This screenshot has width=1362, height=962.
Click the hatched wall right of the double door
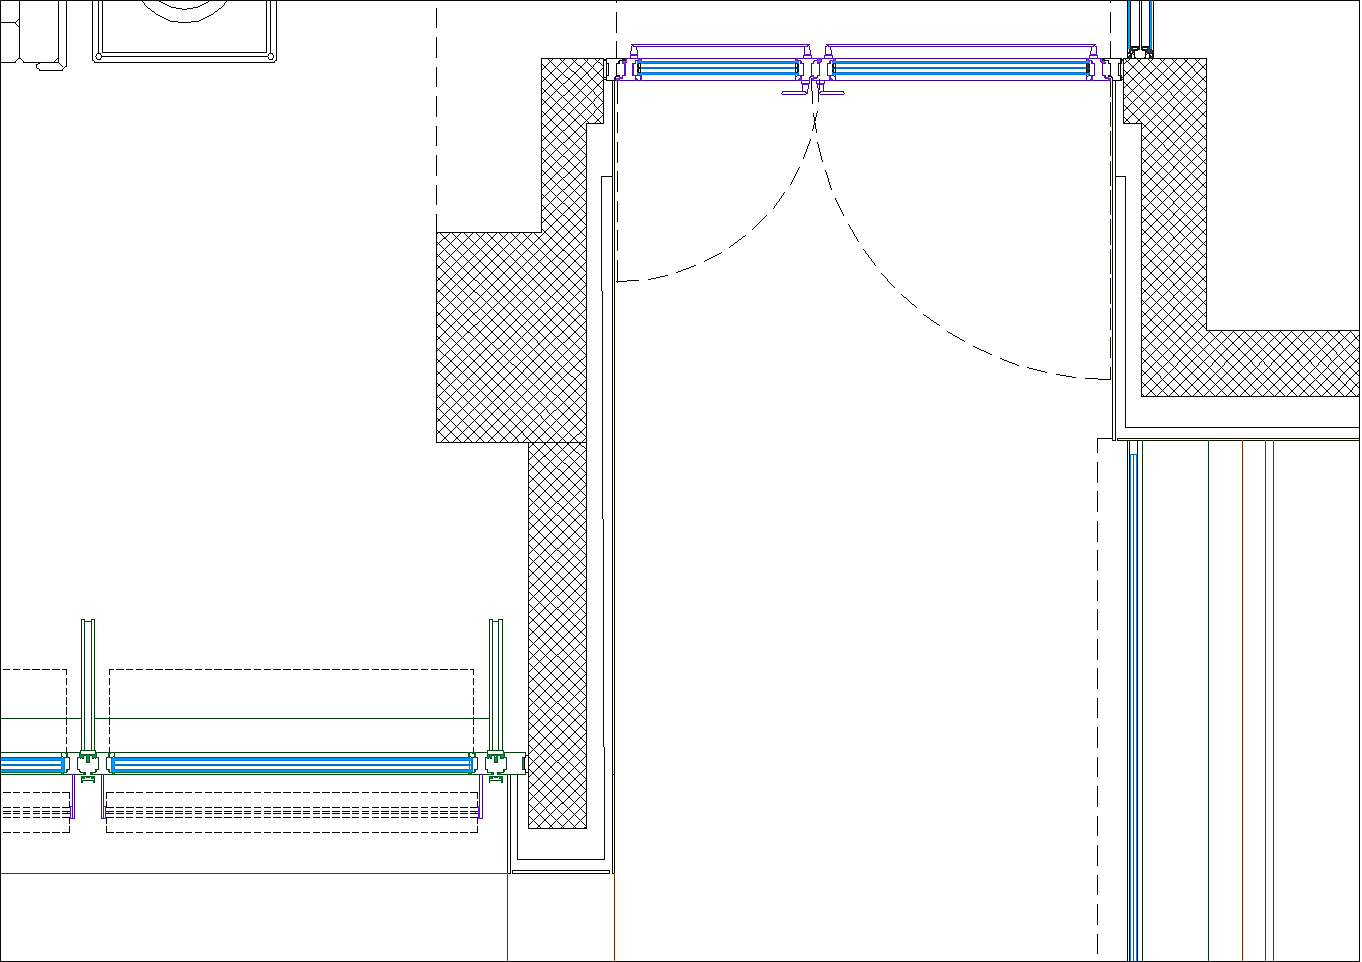(x=1172, y=220)
